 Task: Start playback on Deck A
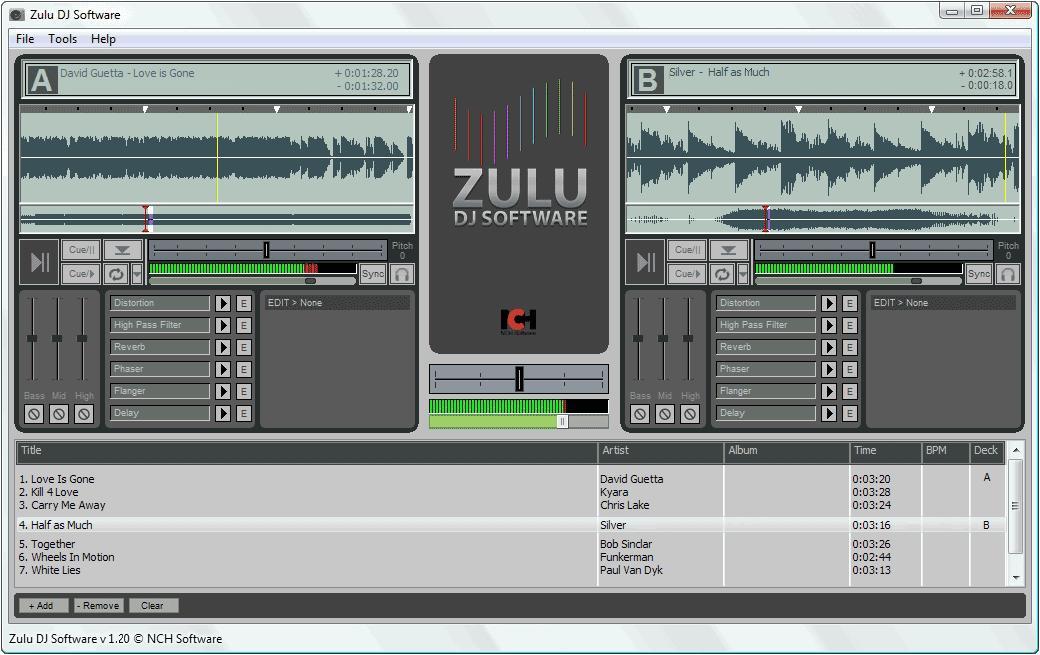37,262
